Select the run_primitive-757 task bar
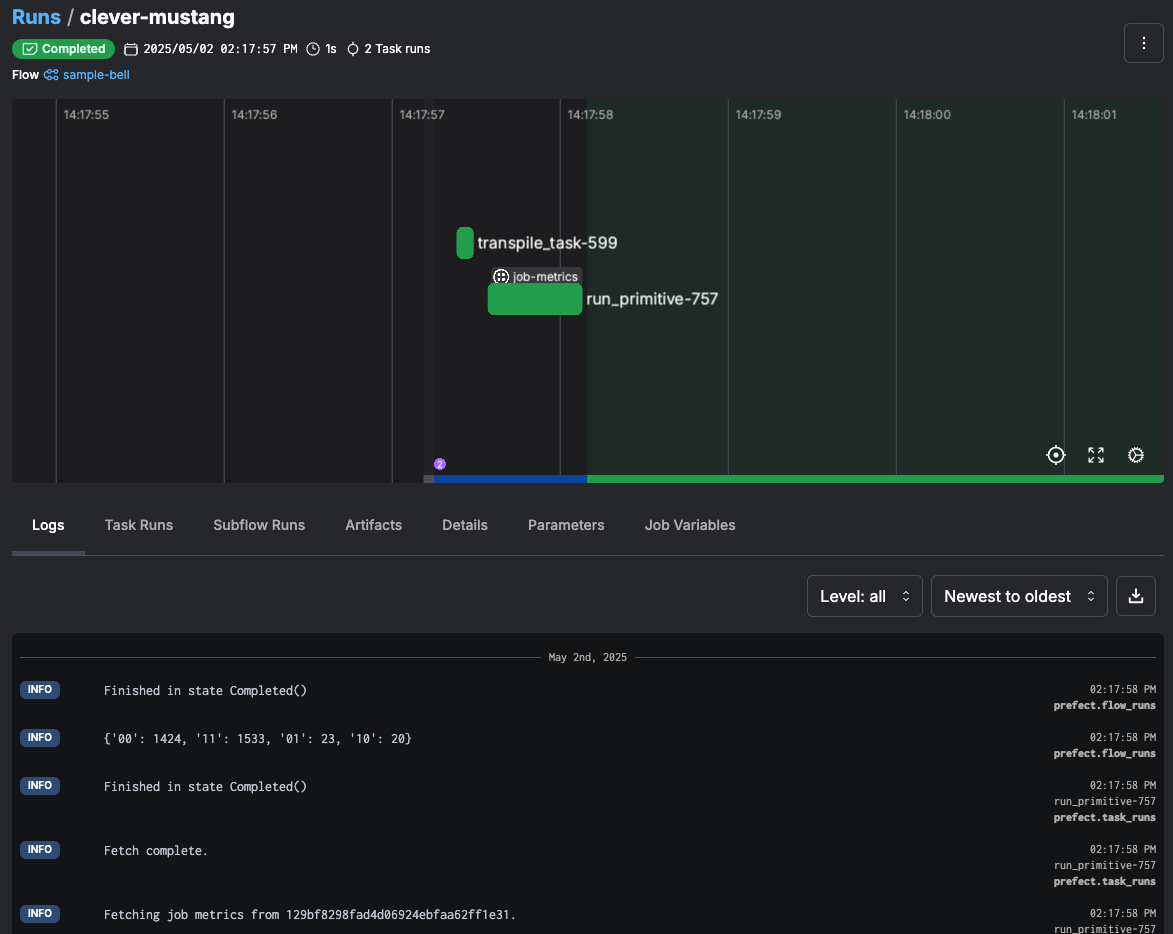1173x934 pixels. (x=535, y=299)
